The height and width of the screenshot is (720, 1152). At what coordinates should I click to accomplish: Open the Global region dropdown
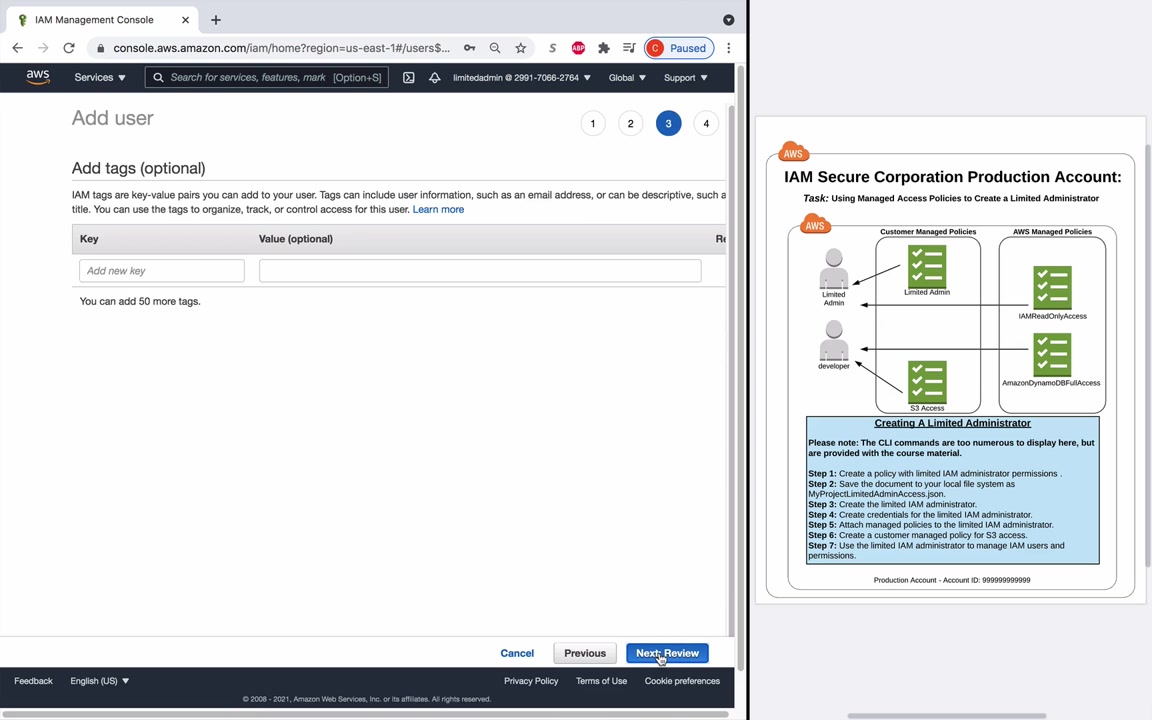tap(627, 77)
